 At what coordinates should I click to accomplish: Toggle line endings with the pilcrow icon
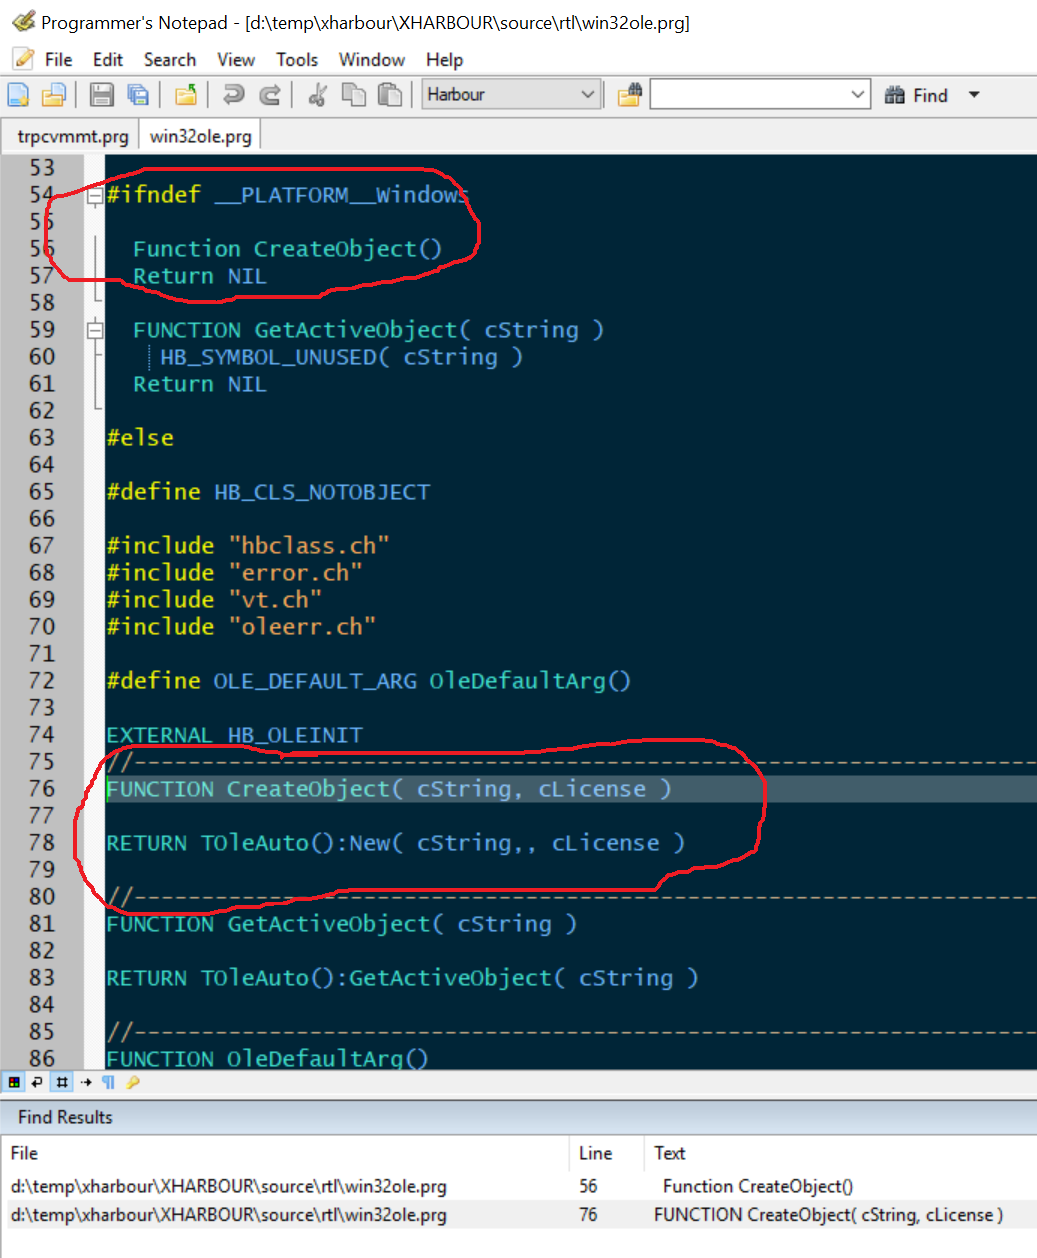point(108,1082)
